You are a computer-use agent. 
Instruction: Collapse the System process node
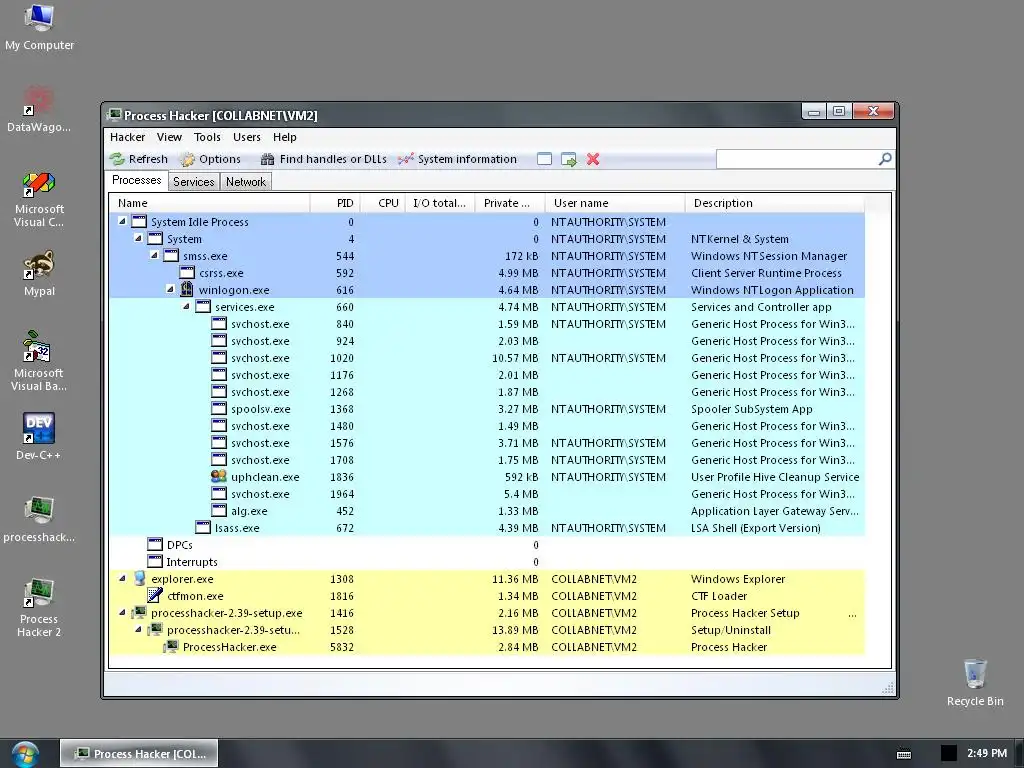point(138,238)
